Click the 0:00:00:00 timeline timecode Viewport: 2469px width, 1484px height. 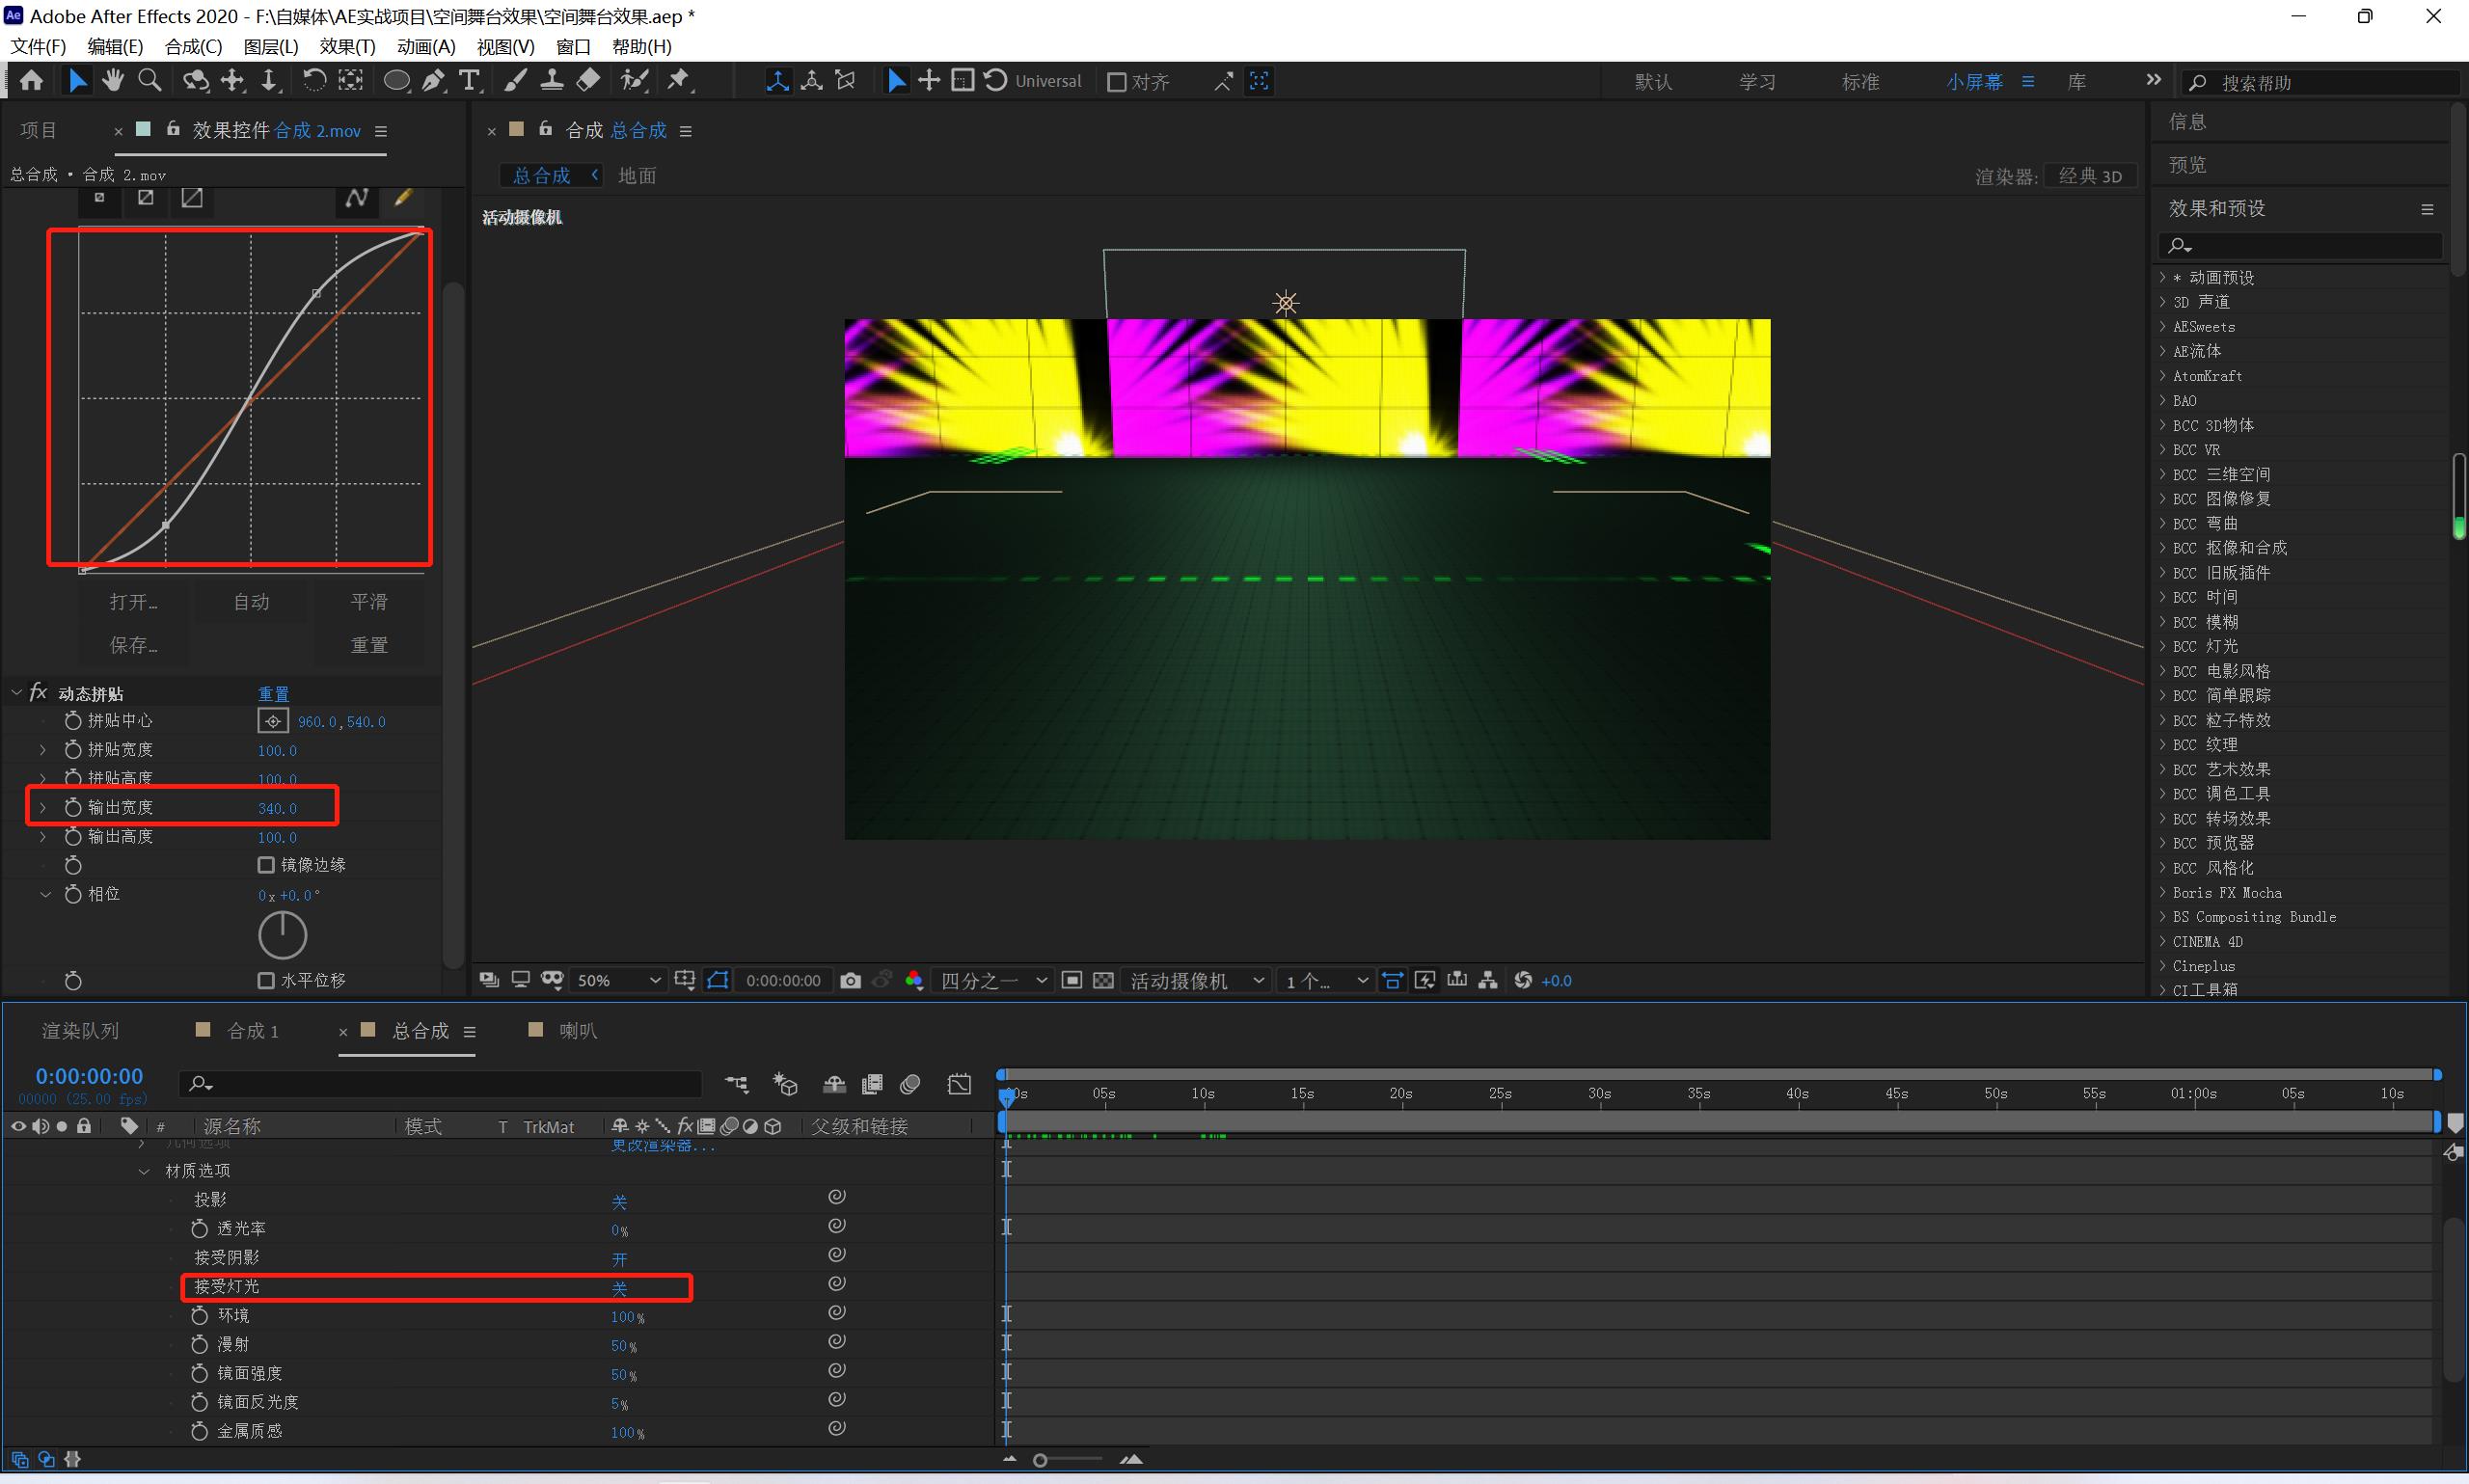coord(90,1077)
